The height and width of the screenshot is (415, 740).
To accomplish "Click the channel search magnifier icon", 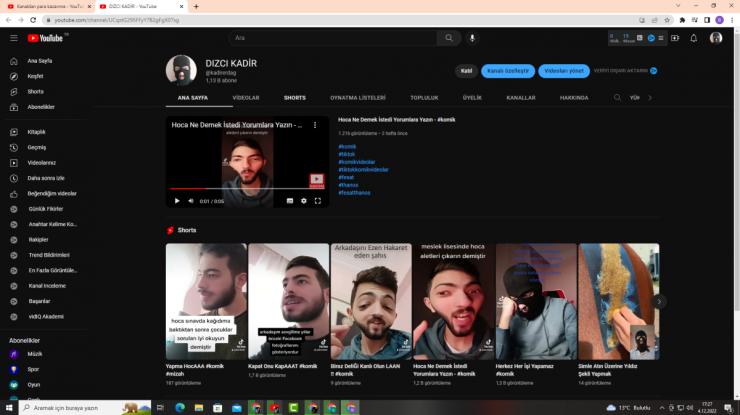I will (617, 97).
